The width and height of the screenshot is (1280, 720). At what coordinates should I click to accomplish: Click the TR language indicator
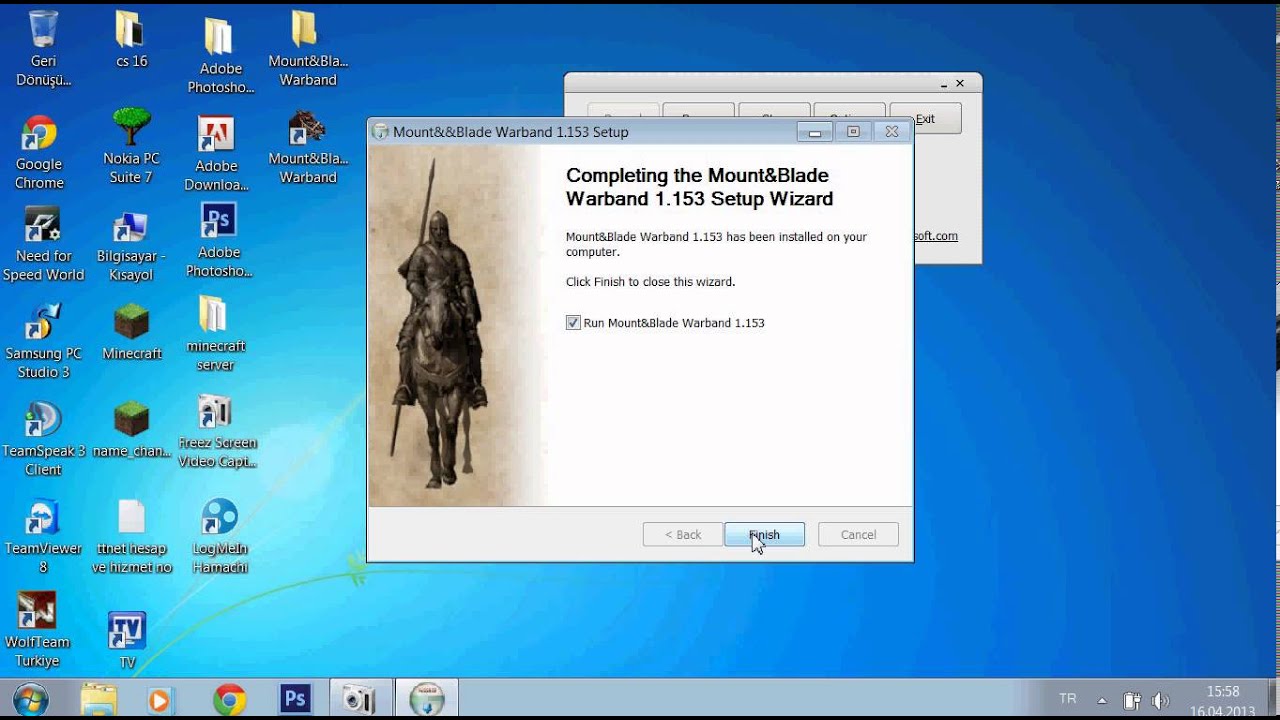pyautogui.click(x=1068, y=699)
